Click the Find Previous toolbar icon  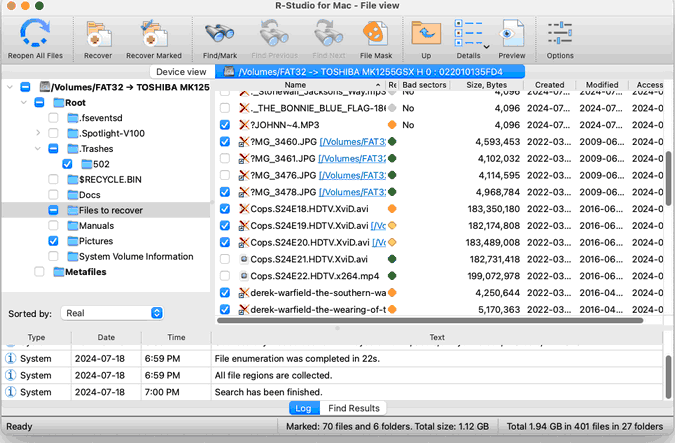(274, 34)
